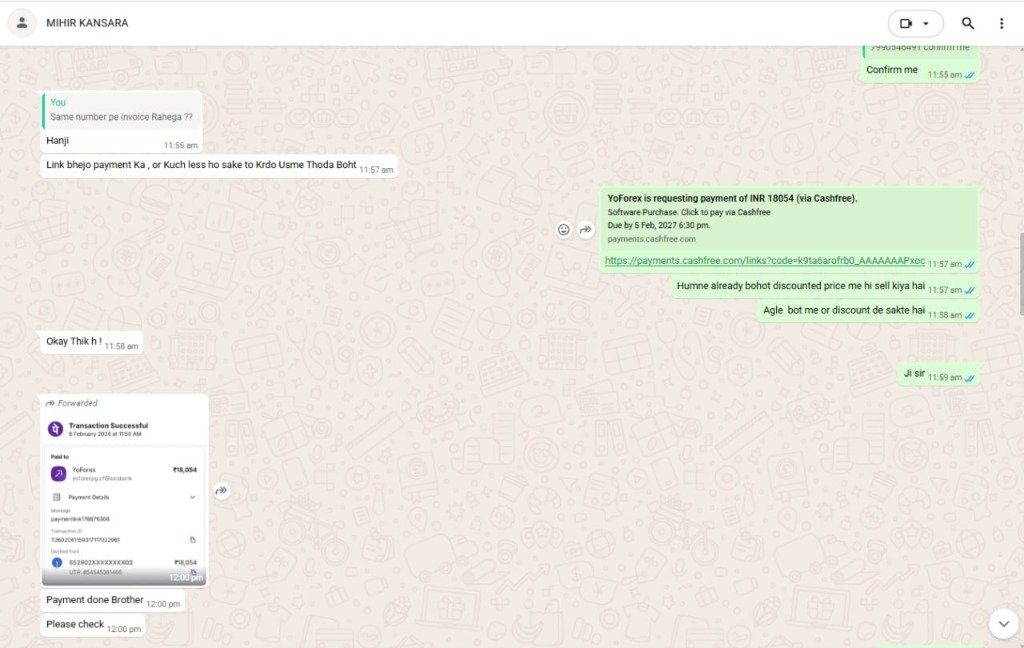Select the 'Okay Thik h !' message
The height and width of the screenshot is (648, 1024).
tap(74, 342)
